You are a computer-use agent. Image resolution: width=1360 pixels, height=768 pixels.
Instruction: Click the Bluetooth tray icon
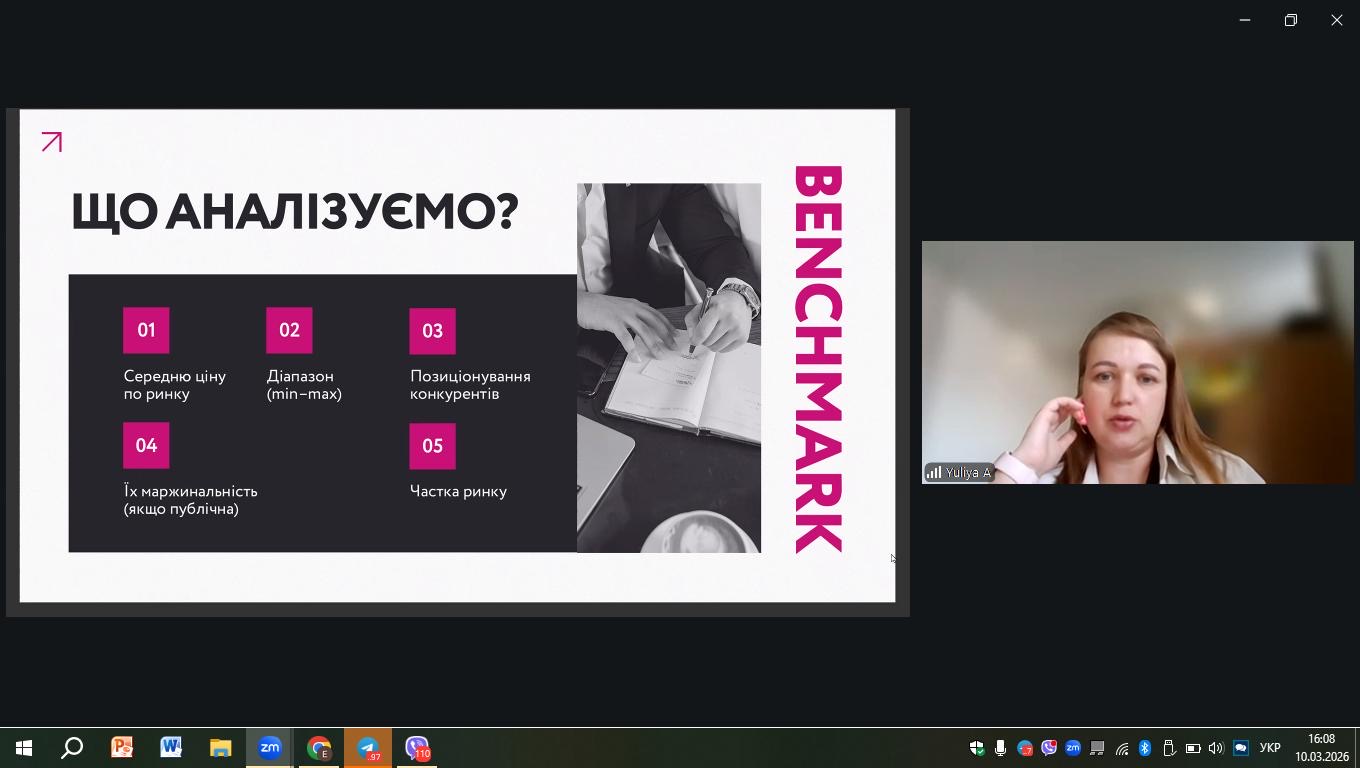[1145, 748]
